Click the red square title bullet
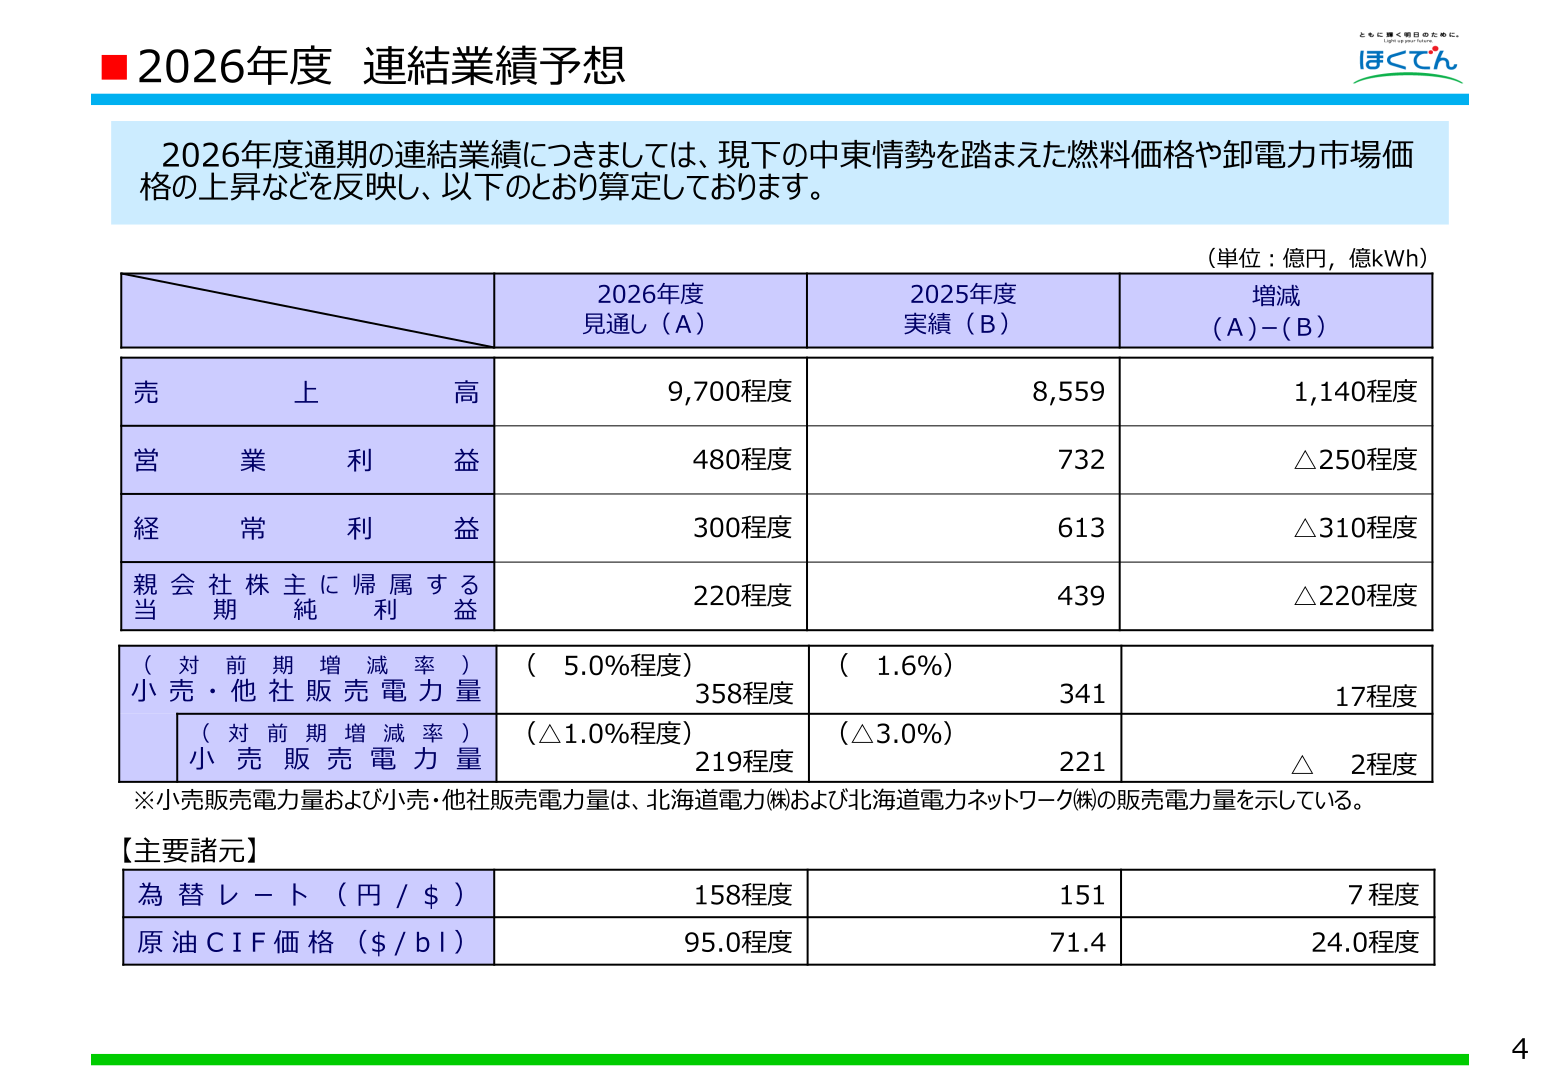 coord(115,67)
